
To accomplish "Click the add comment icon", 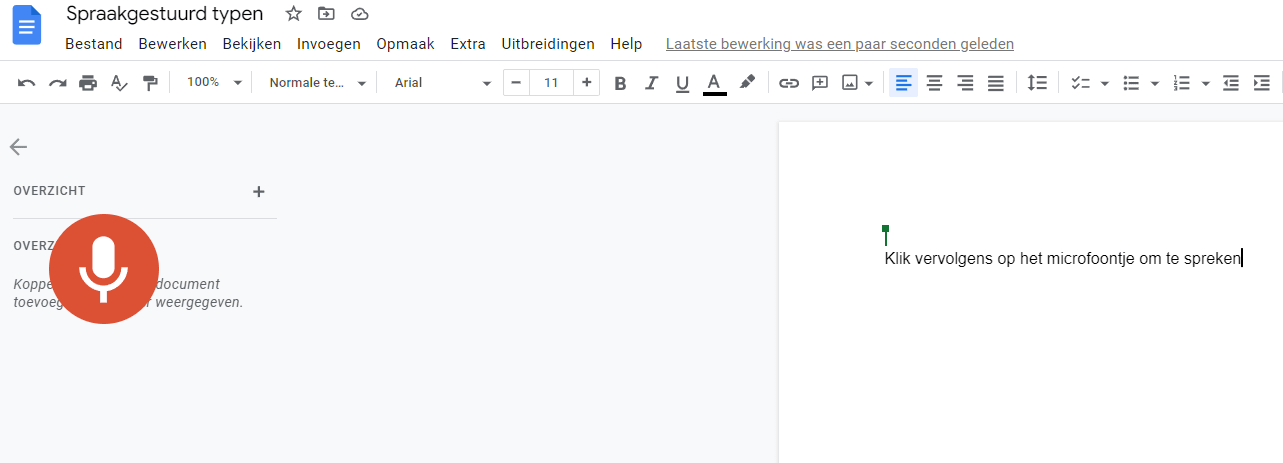I will coord(820,83).
